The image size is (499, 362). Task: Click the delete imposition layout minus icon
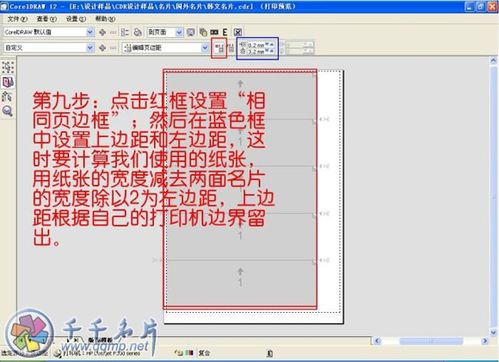coord(113,48)
